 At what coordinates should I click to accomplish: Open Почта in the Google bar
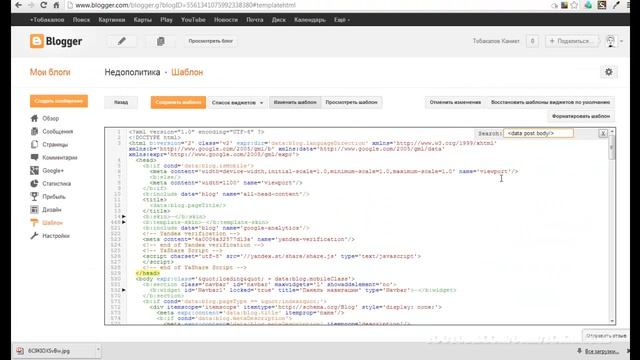pyautogui.click(x=255, y=20)
